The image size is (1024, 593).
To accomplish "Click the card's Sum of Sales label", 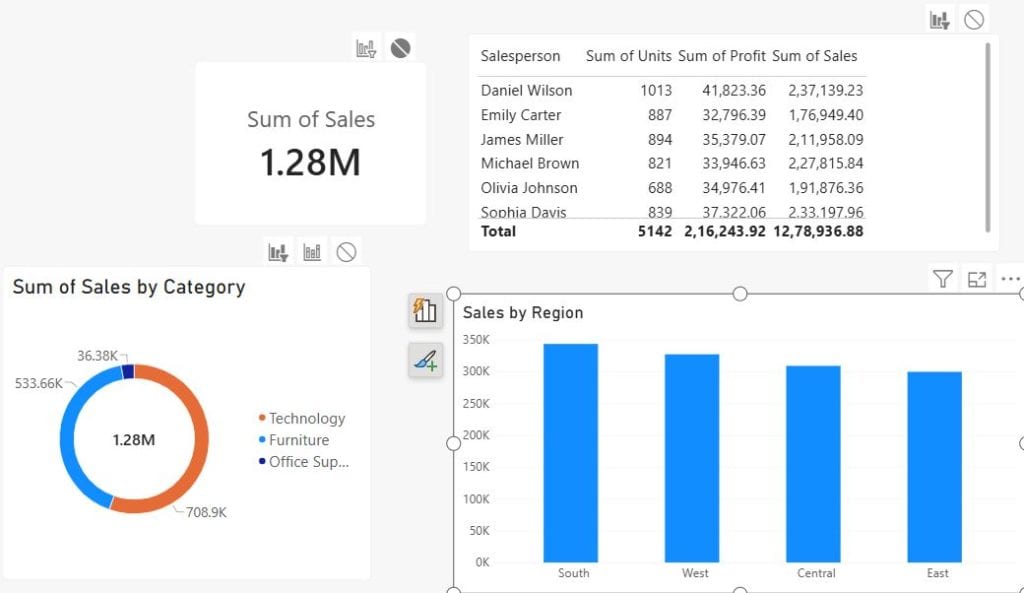I will click(311, 120).
